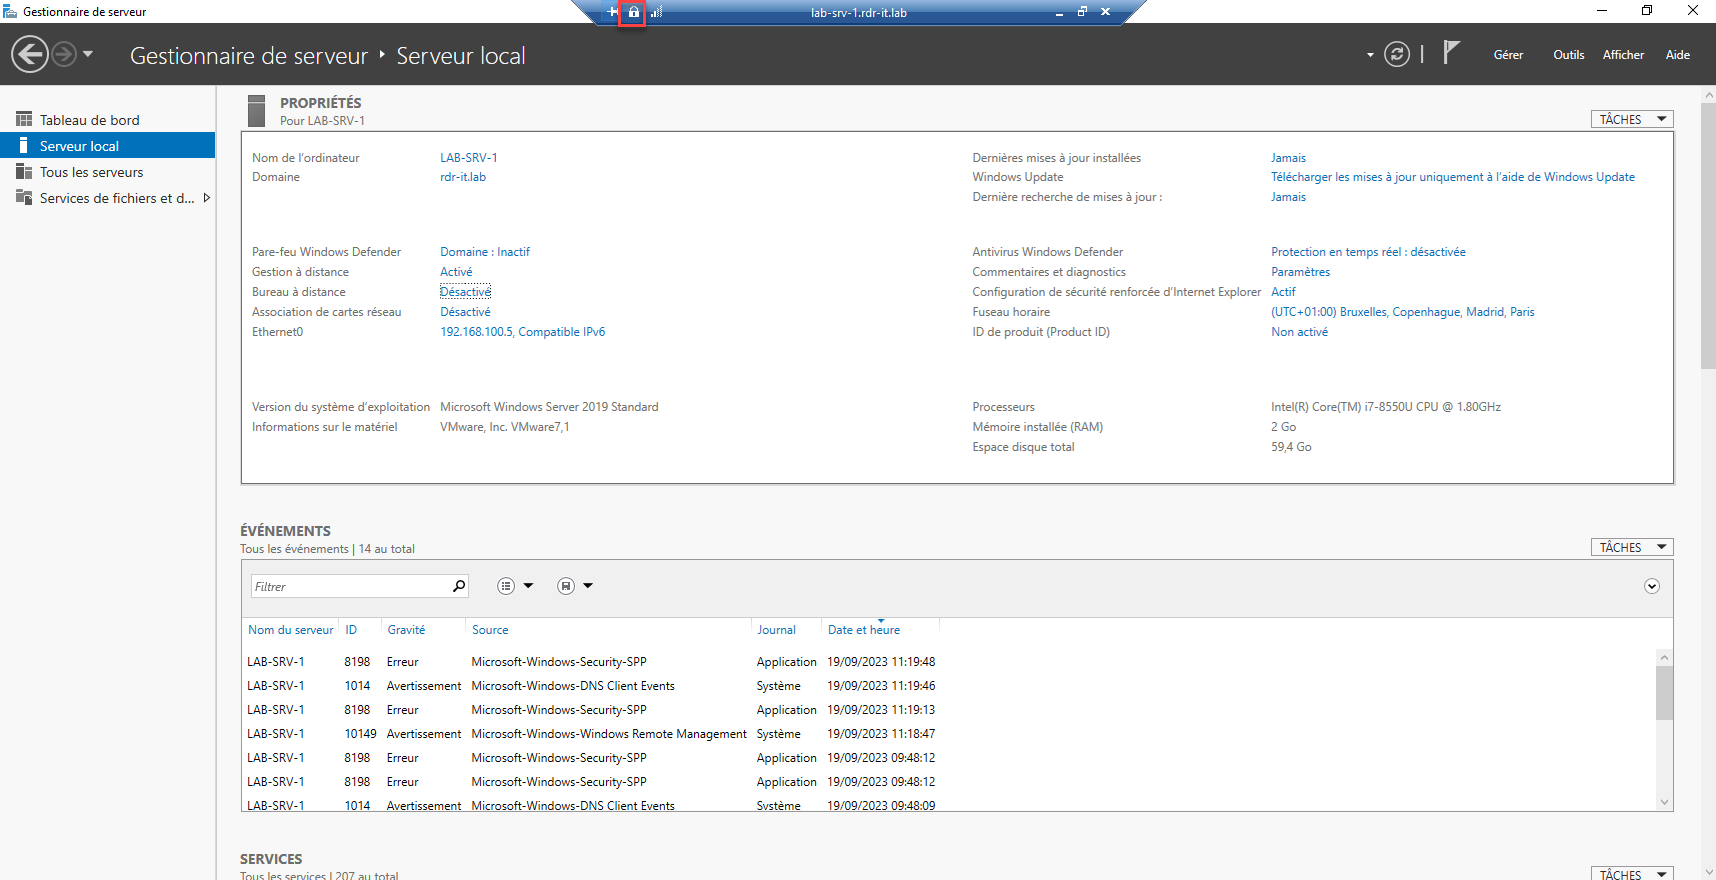This screenshot has height=880, width=1716.
Task: Click the lock icon in connection bar
Action: point(633,13)
